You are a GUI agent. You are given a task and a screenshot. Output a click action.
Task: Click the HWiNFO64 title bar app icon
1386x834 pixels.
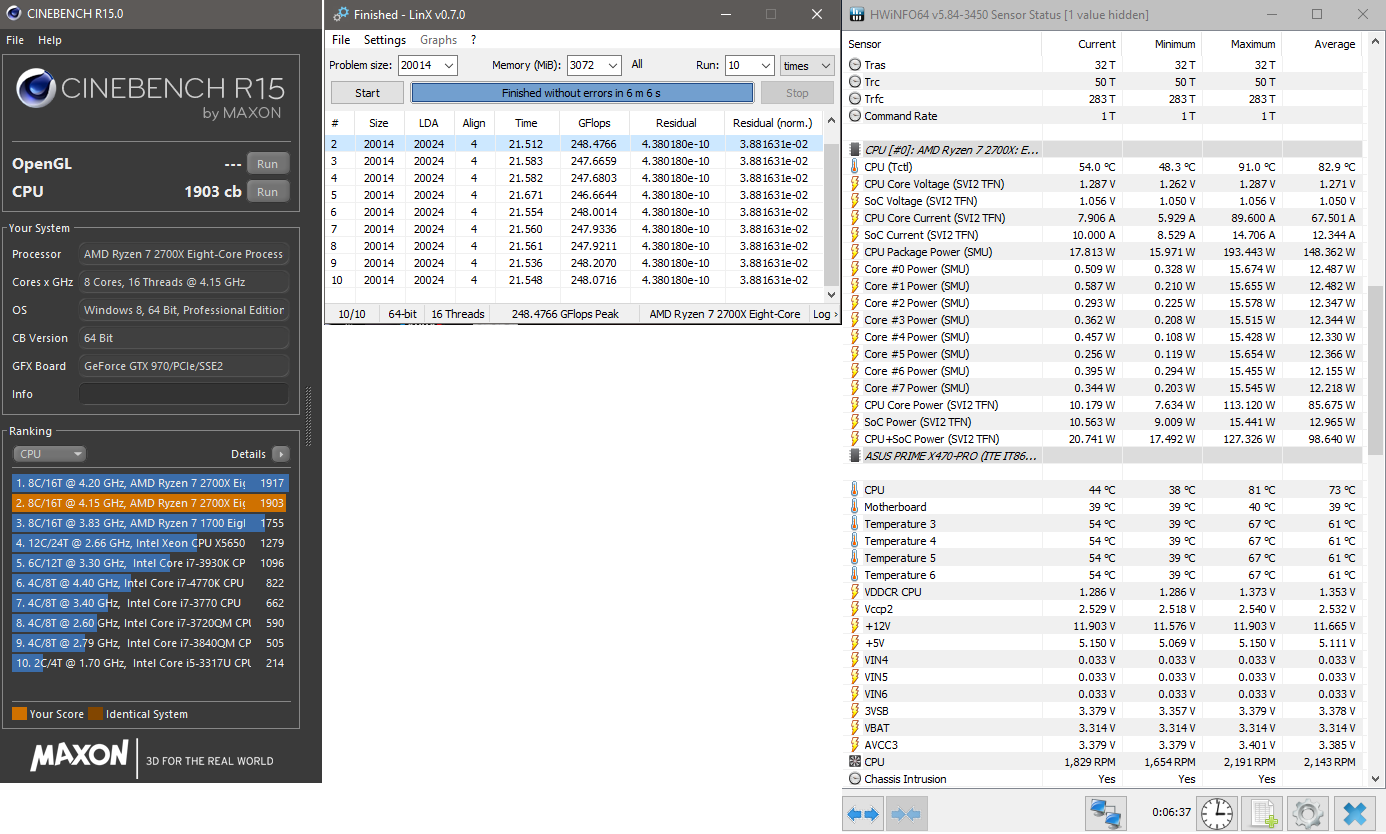coord(857,15)
